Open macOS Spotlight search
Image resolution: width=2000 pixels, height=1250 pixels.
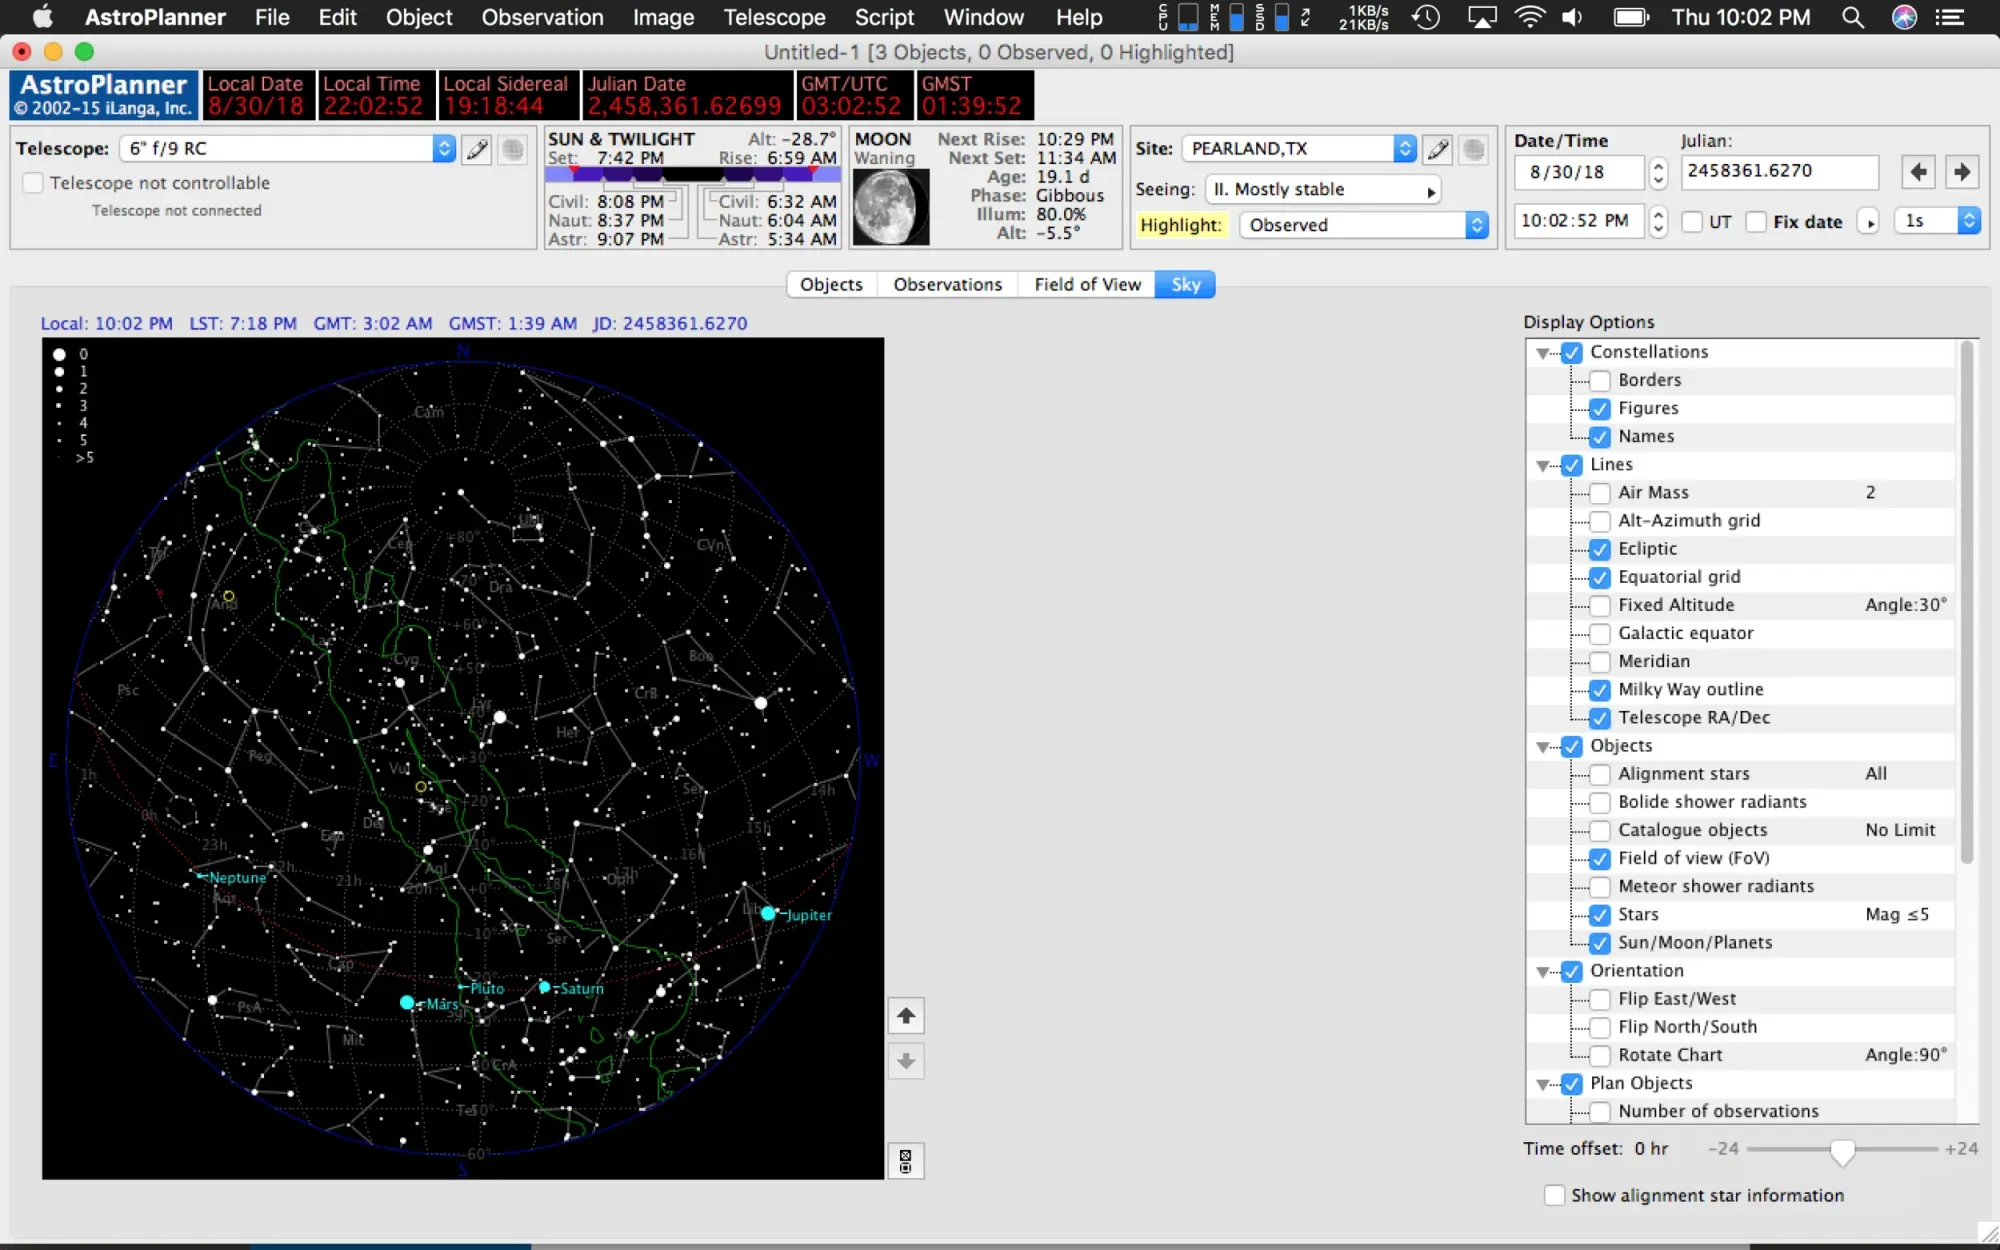coord(1853,17)
